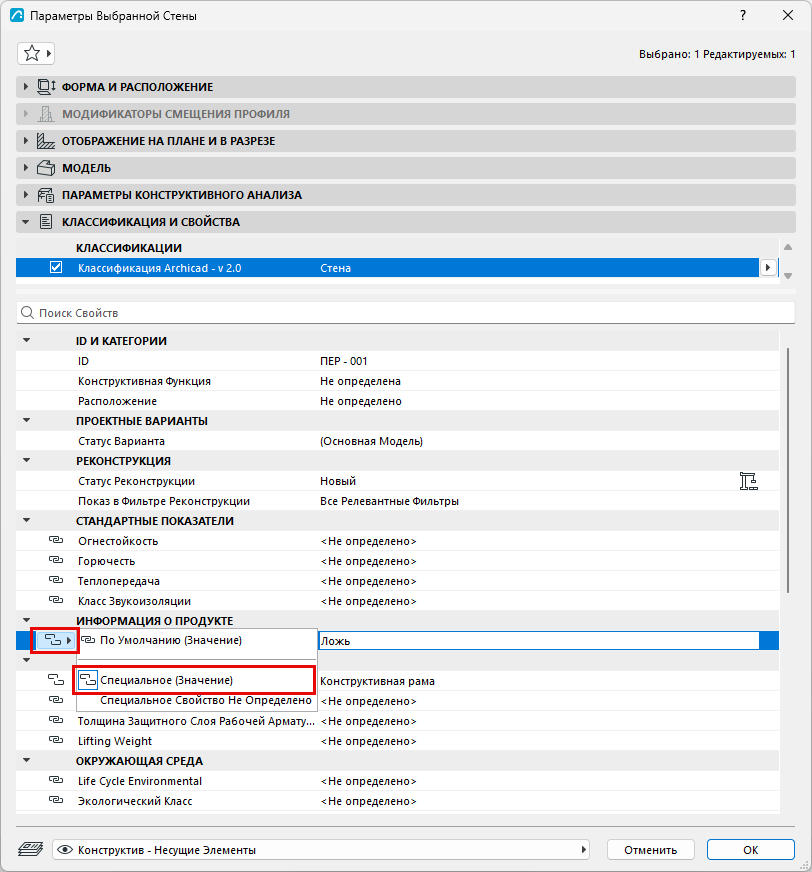Choose По Умолчанию (Значение) from the popup
The width and height of the screenshot is (812, 872).
pyautogui.click(x=197, y=641)
